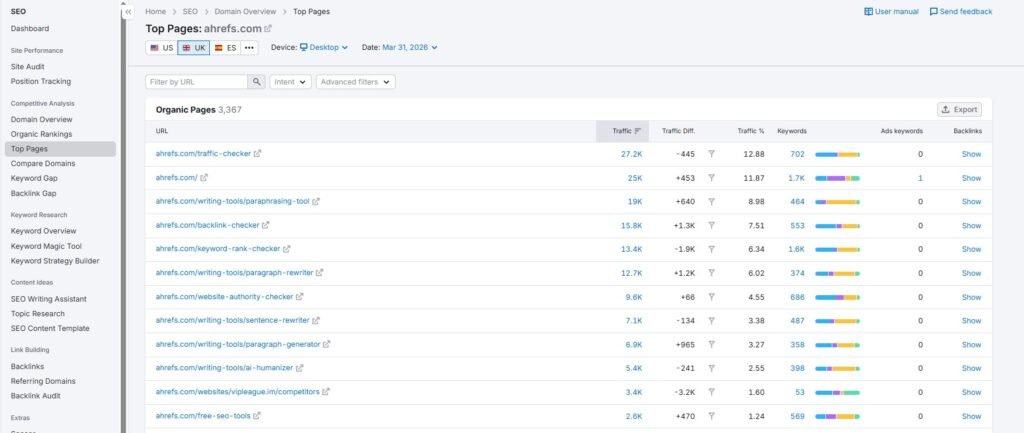Open the external link icon next to ahrefs.com title
The height and width of the screenshot is (433, 1024).
(x=268, y=29)
